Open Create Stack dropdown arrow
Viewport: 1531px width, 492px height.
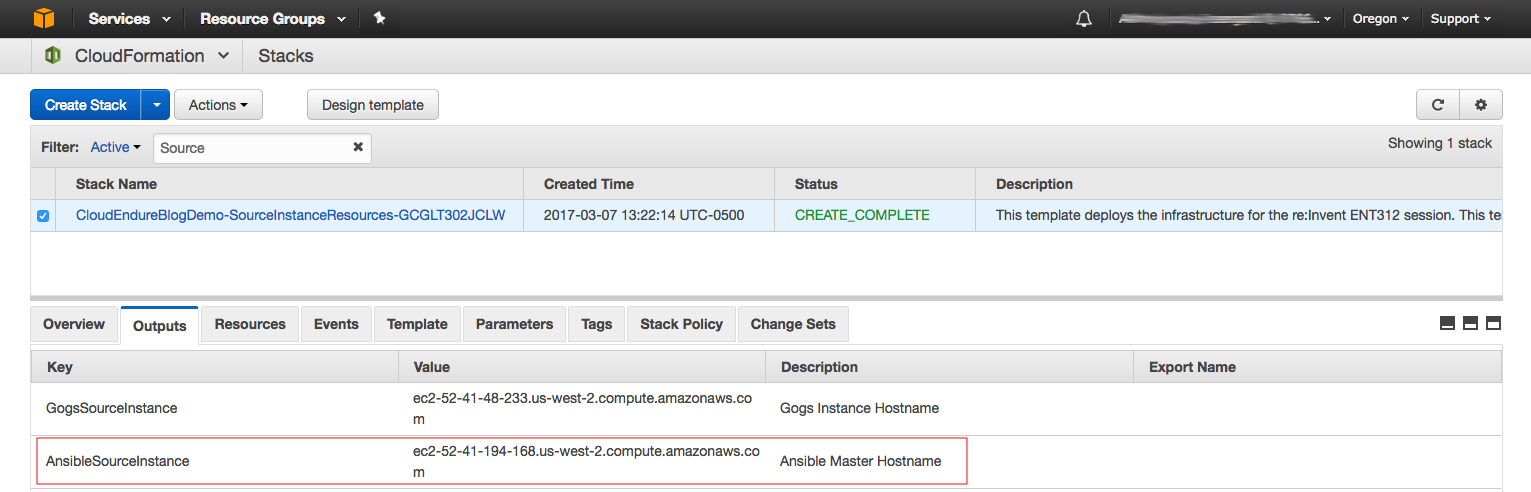155,105
